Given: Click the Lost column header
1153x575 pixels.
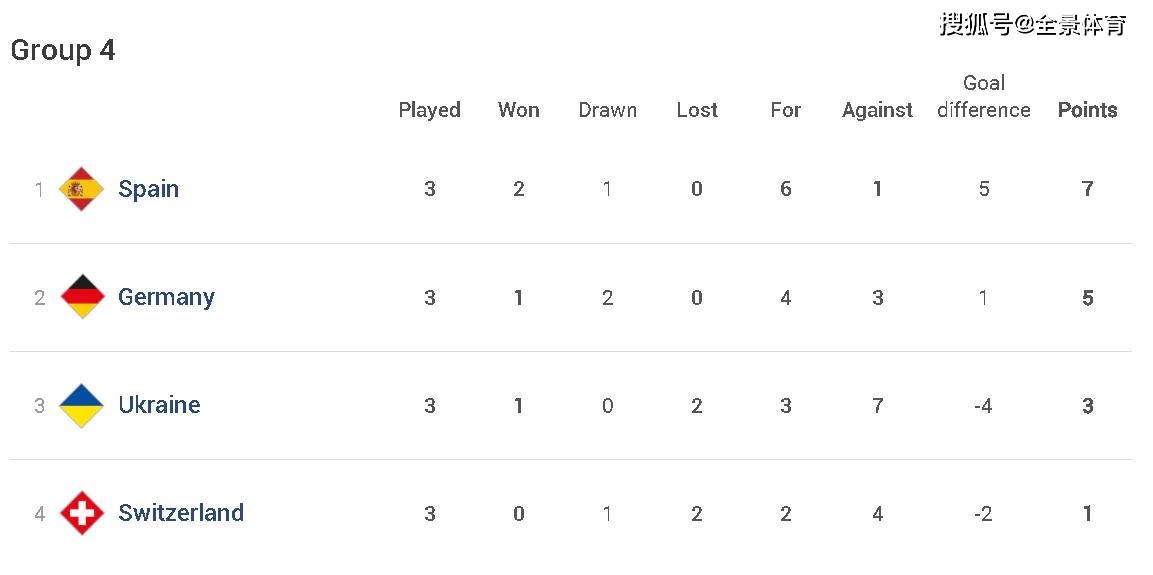Looking at the screenshot, I should (x=697, y=110).
